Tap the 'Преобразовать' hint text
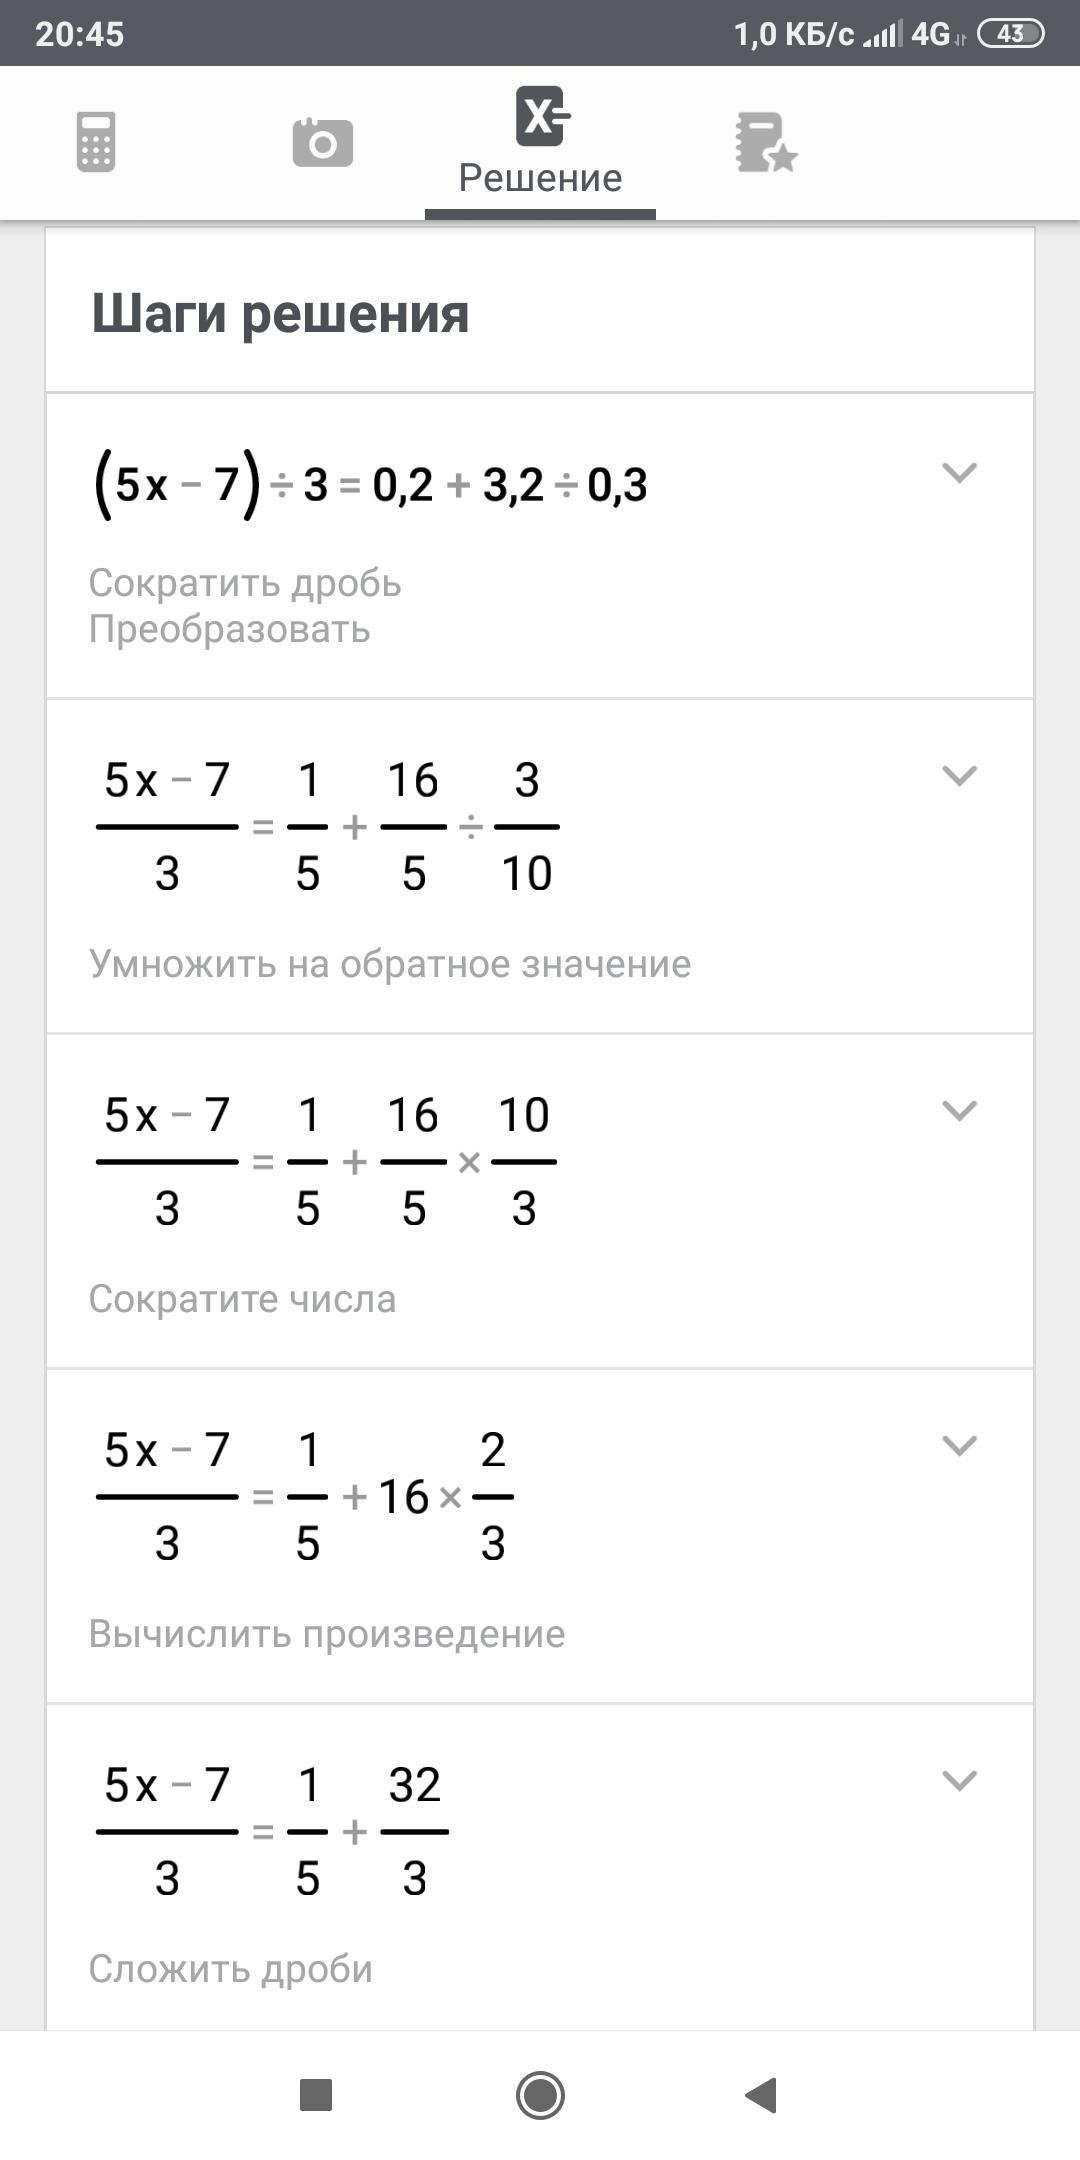The height and width of the screenshot is (2160, 1080). pos(230,630)
